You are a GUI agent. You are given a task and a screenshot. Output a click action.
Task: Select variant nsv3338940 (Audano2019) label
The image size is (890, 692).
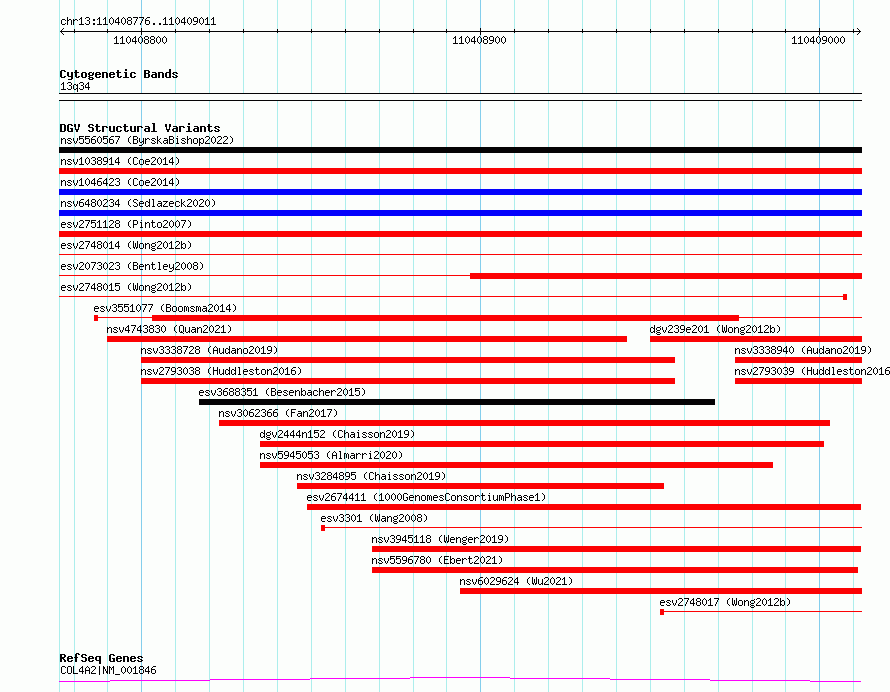point(803,350)
